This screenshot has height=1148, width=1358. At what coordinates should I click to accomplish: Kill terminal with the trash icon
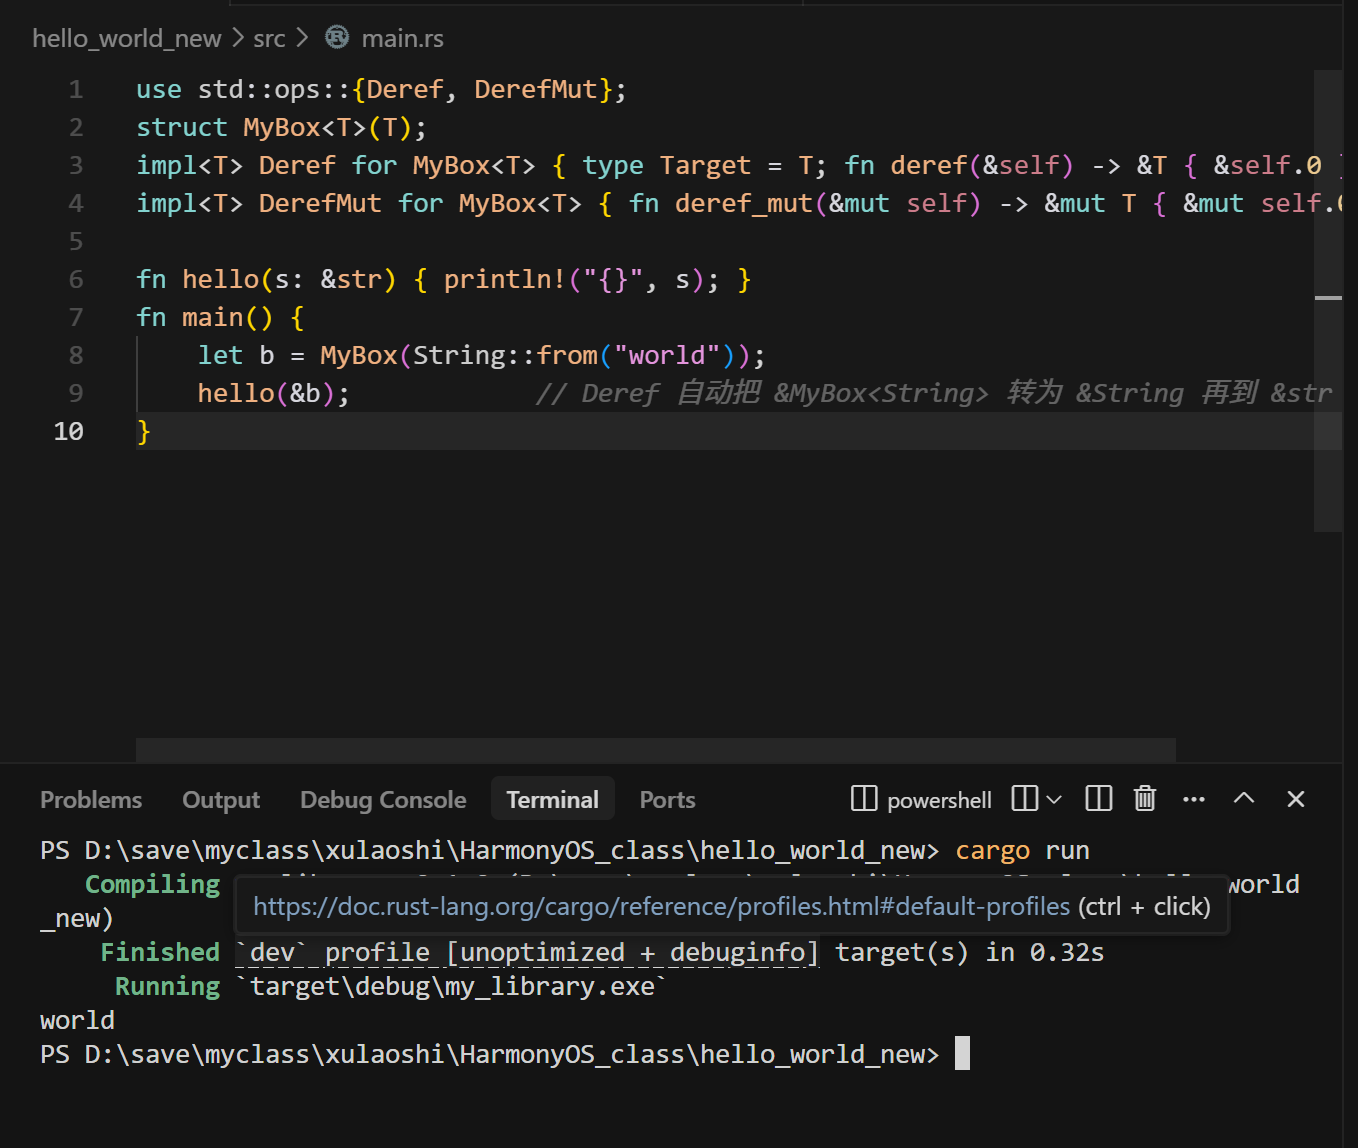point(1145,798)
